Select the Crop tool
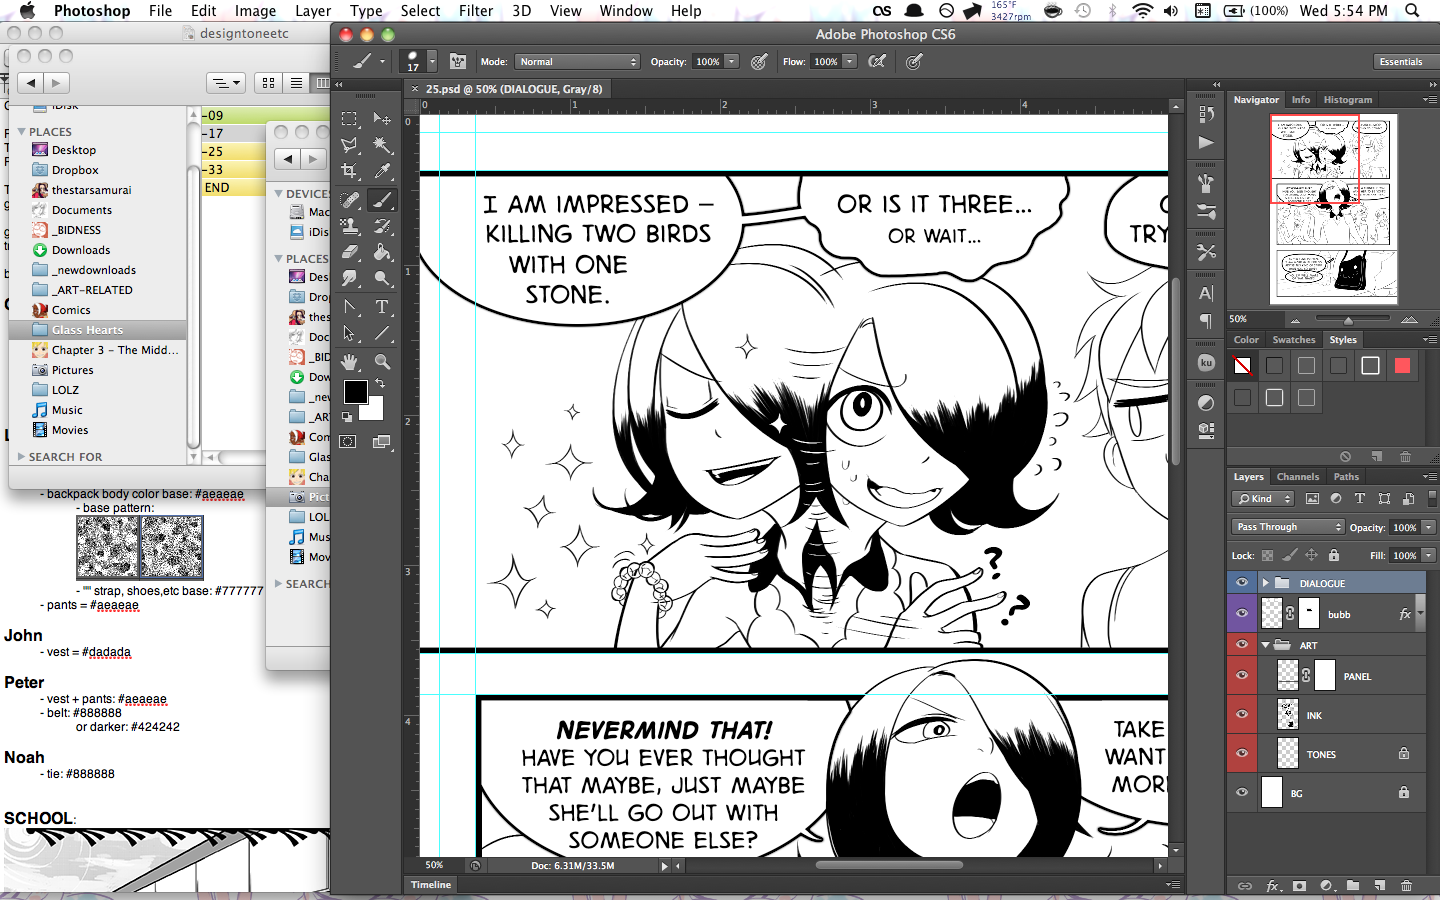 349,172
